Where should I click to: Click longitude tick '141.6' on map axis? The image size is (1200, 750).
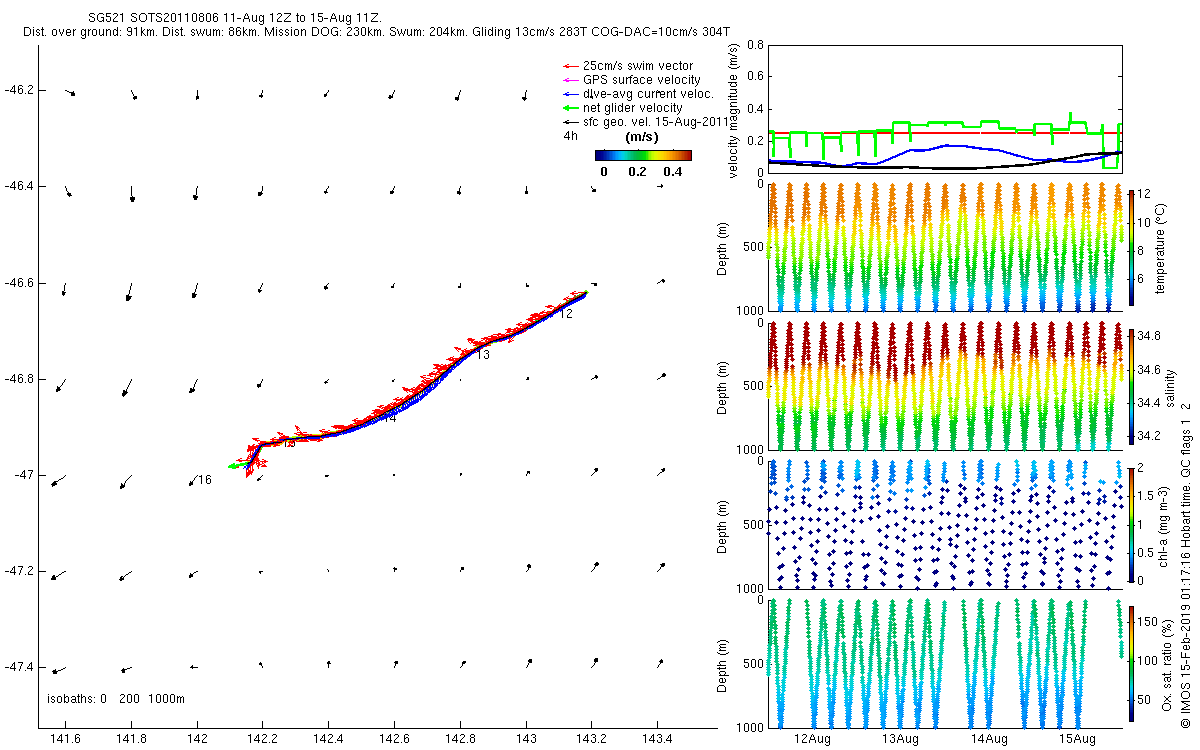coord(66,739)
